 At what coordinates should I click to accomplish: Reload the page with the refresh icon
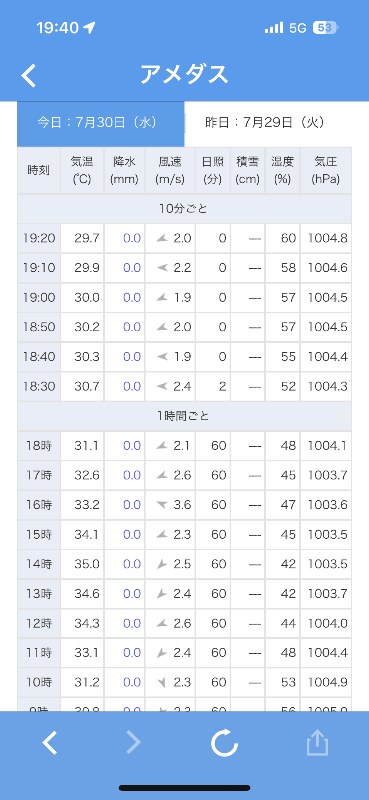(x=225, y=742)
